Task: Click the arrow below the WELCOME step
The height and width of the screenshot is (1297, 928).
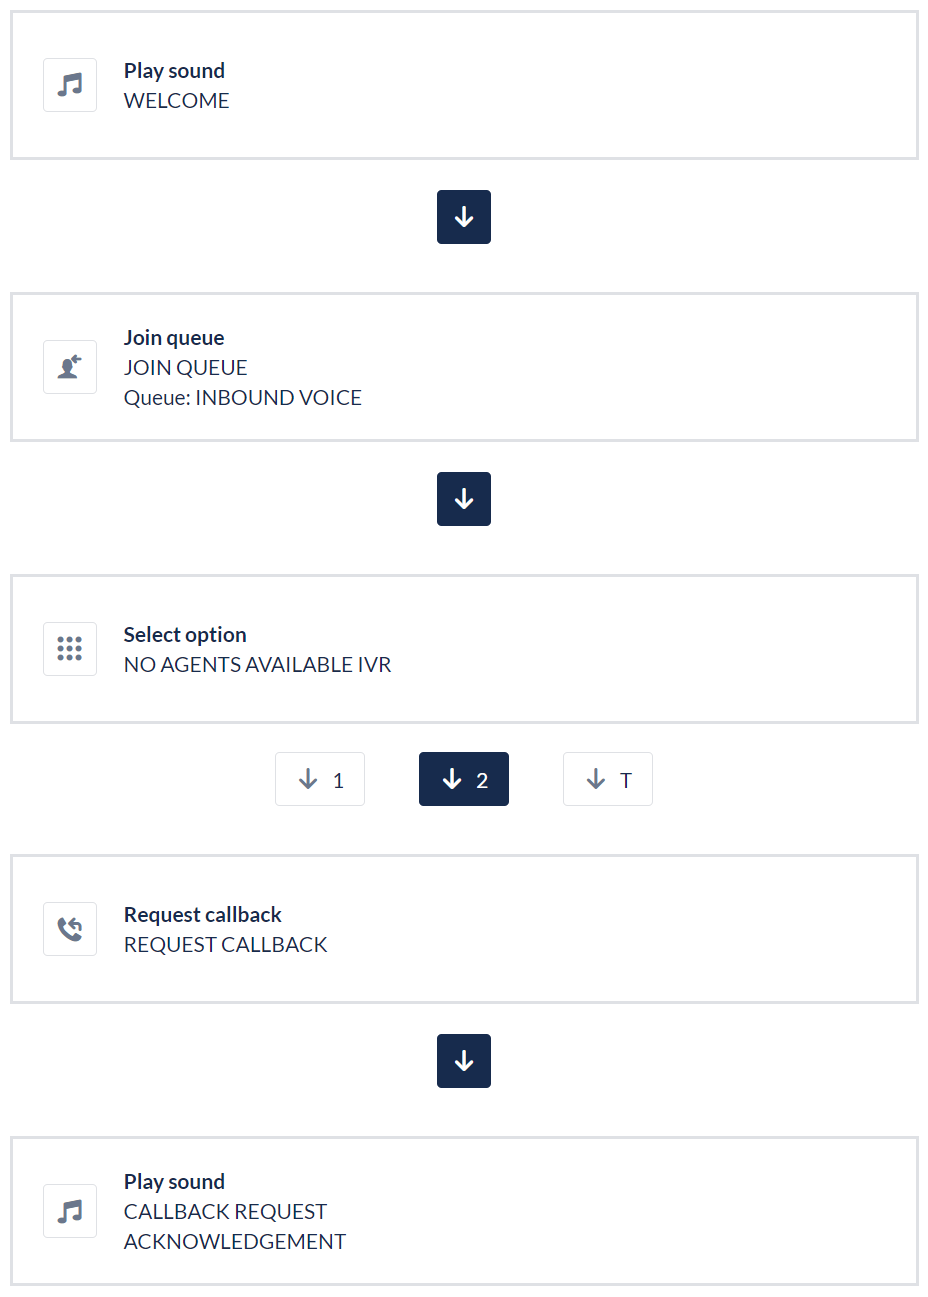Action: [464, 217]
